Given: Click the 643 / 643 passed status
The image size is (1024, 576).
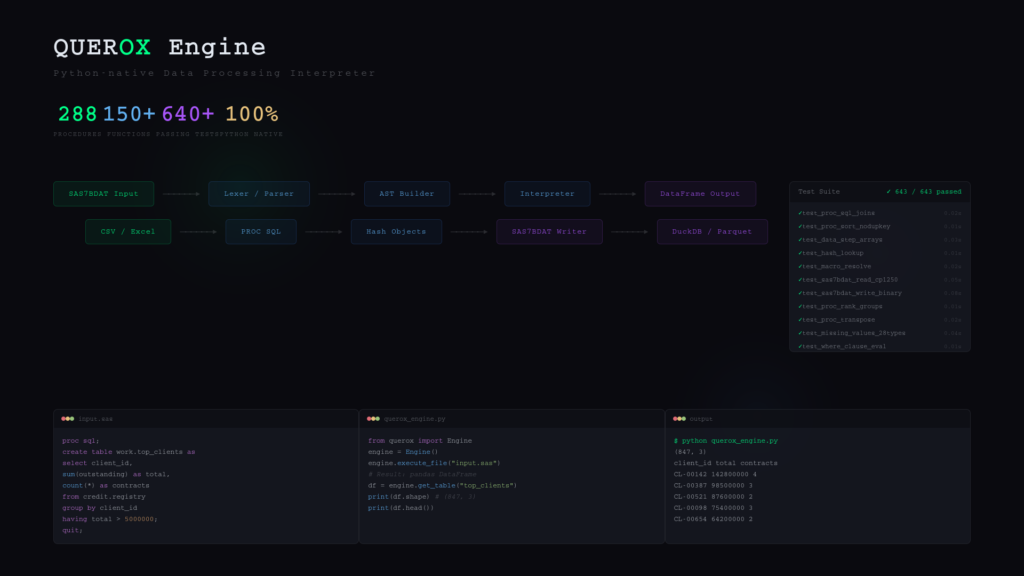Looking at the screenshot, I should pos(923,192).
